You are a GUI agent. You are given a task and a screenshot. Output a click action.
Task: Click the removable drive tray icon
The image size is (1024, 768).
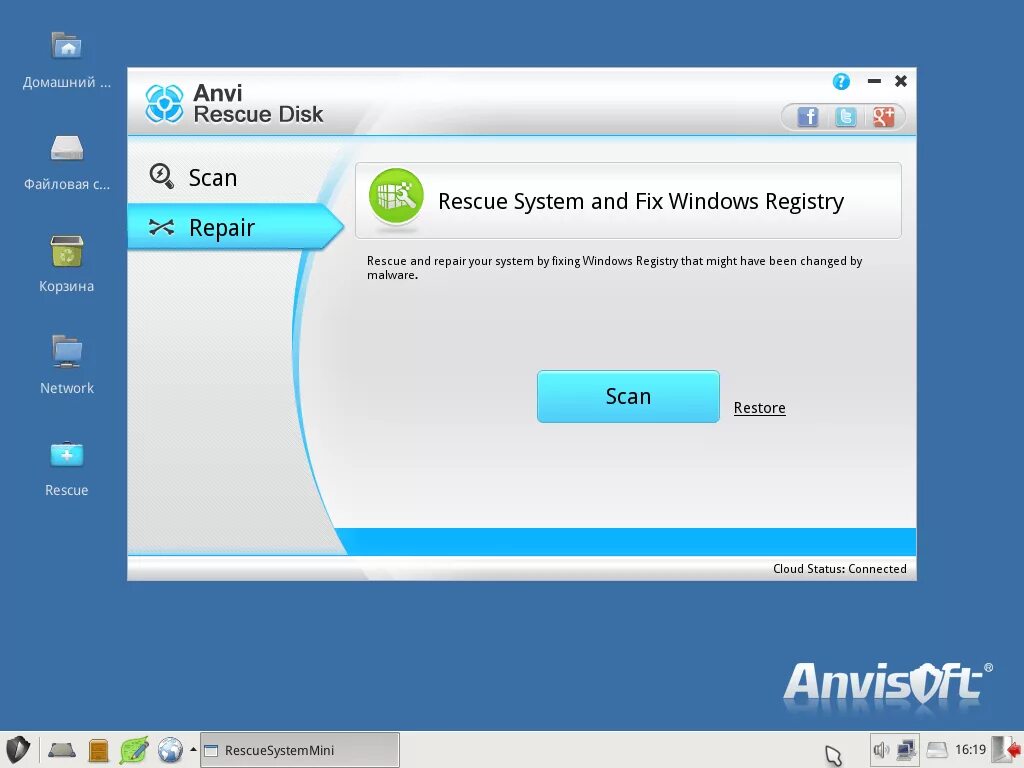(936, 750)
